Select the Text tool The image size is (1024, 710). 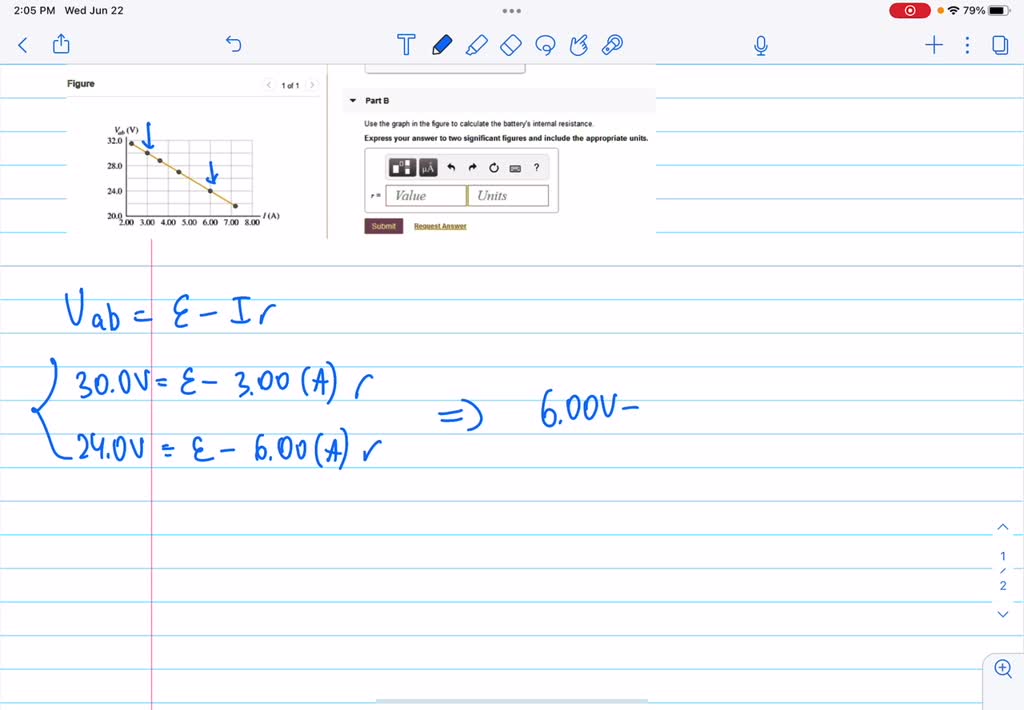tap(405, 45)
